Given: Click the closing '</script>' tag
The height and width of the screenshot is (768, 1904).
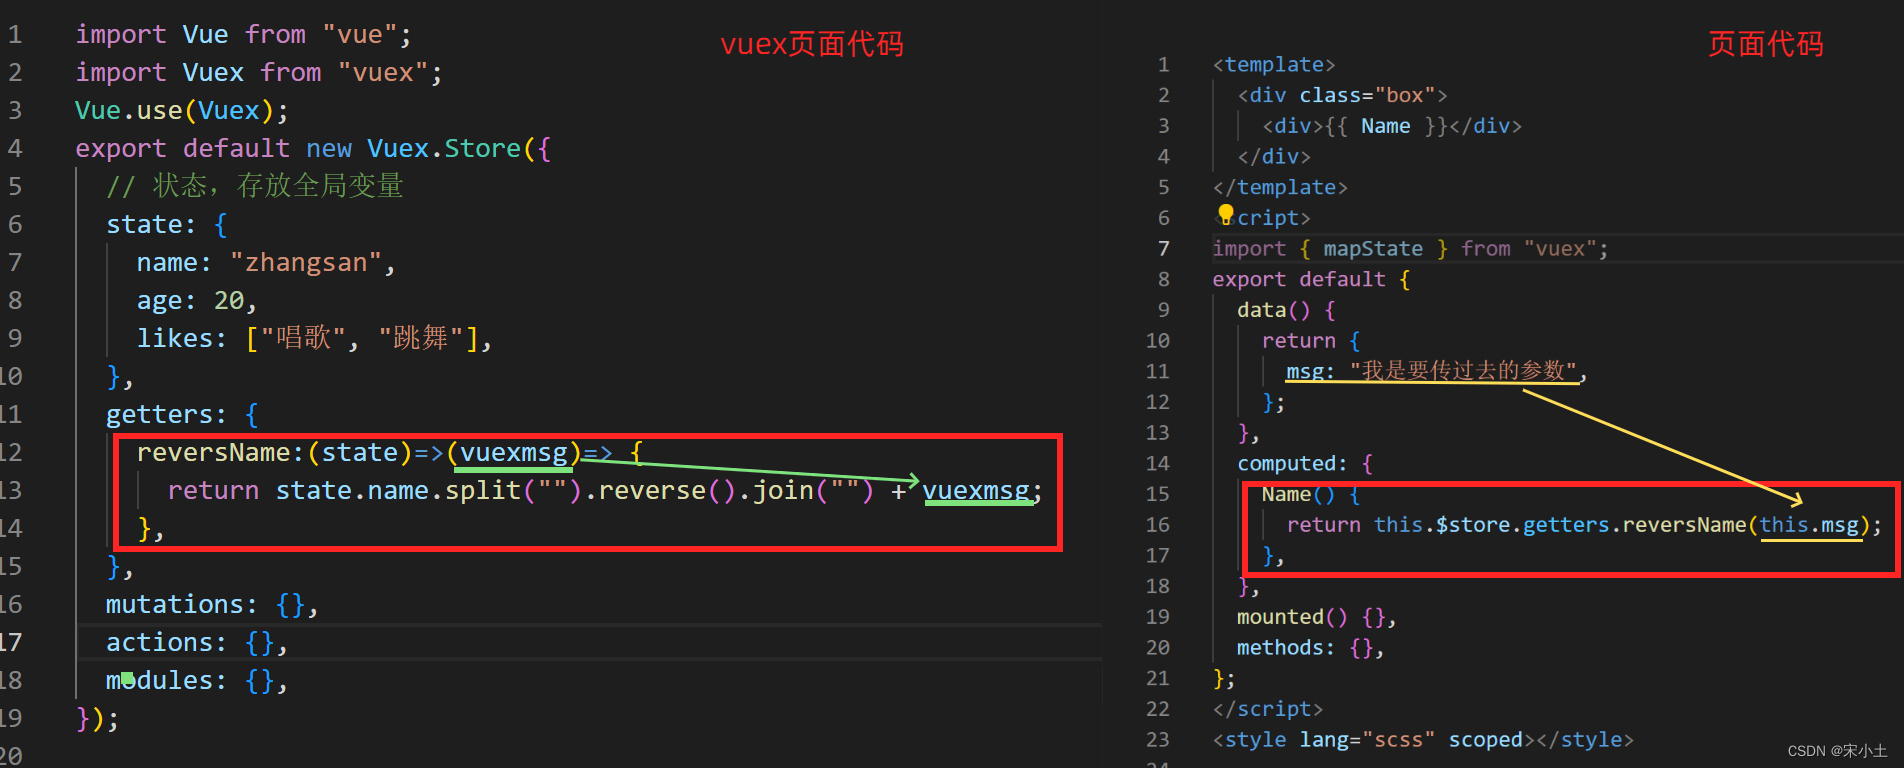Looking at the screenshot, I should coord(1268,709).
